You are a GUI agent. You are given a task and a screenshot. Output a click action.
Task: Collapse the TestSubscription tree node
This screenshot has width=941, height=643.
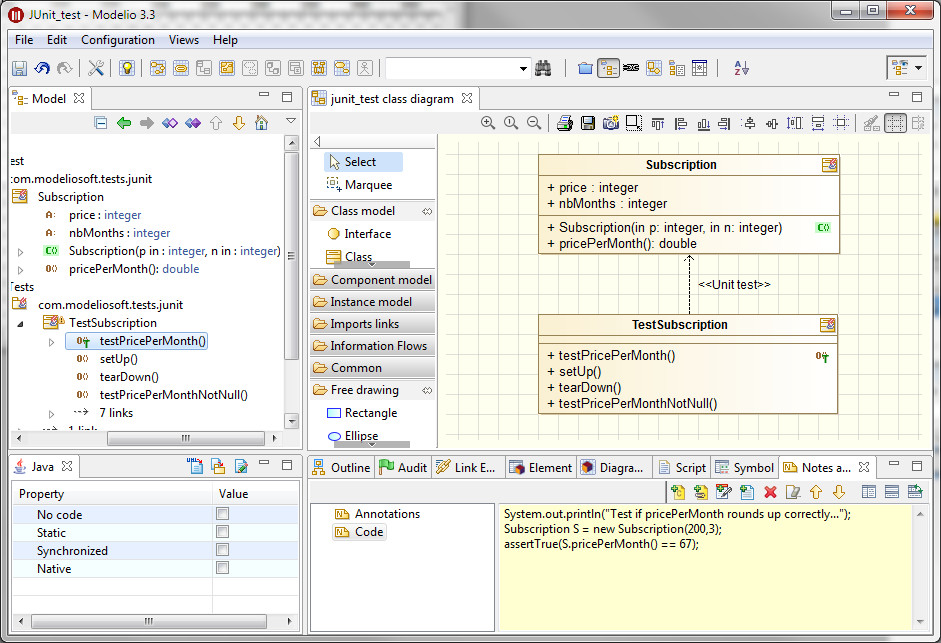pos(20,324)
